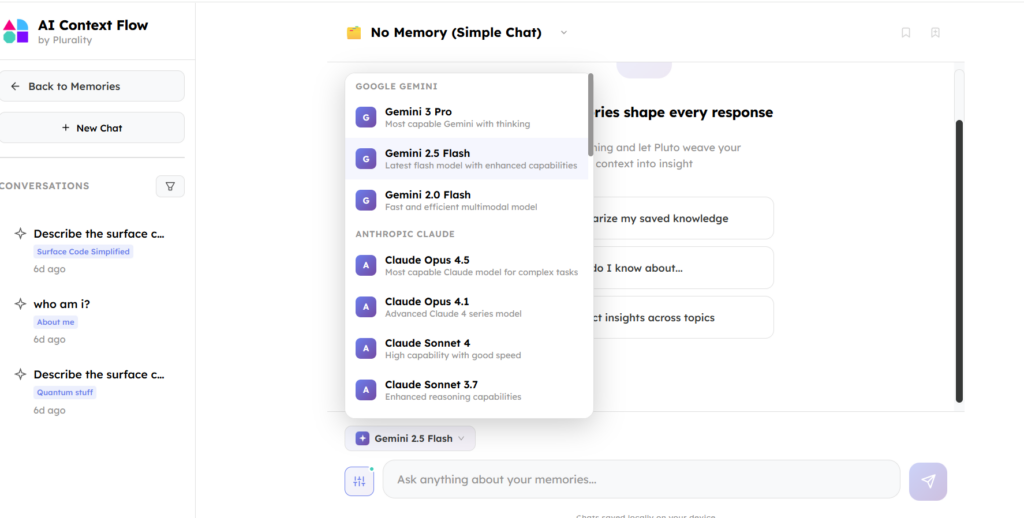This screenshot has width=1024, height=518.
Task: Click the send message arrow button
Action: point(927,481)
